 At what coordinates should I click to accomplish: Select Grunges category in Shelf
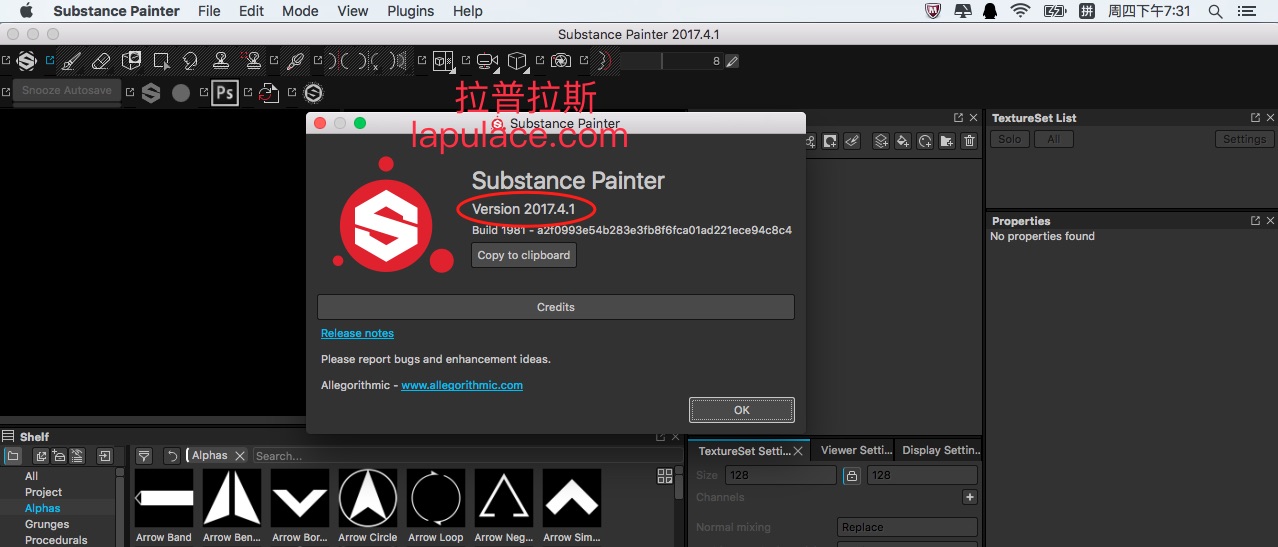pyautogui.click(x=47, y=524)
